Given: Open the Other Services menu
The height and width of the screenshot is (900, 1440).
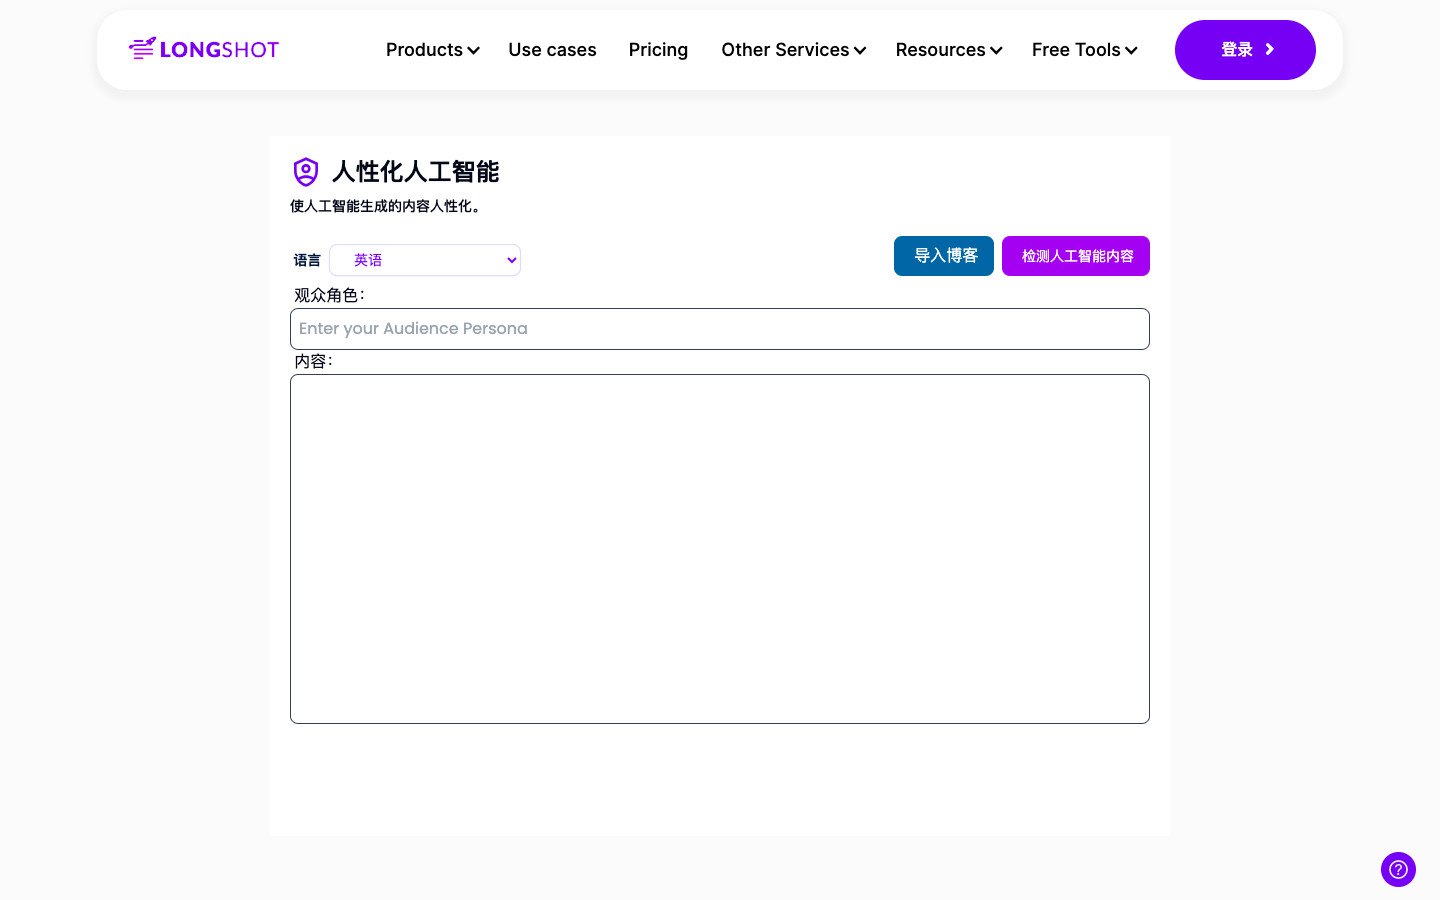Looking at the screenshot, I should (785, 50).
